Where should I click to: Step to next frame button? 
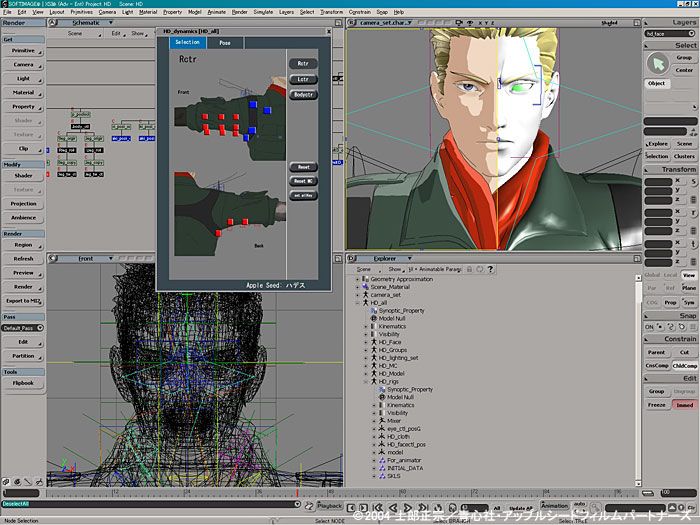point(363,508)
